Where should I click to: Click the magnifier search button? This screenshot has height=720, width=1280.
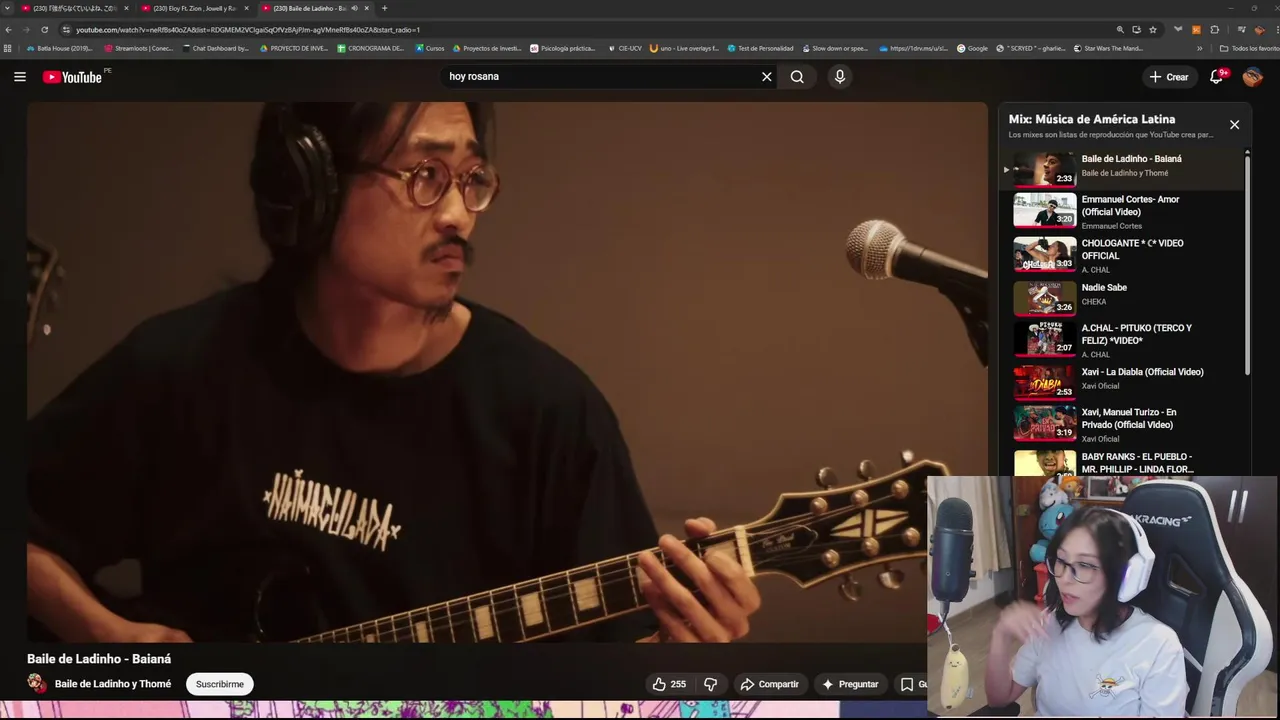coord(797,77)
